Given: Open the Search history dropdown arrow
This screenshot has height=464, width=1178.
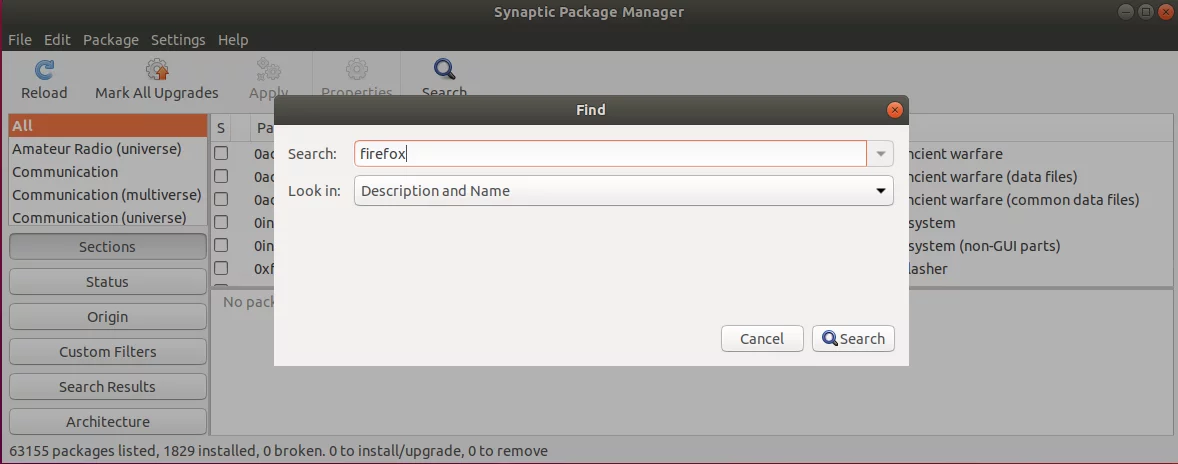Looking at the screenshot, I should pos(880,154).
